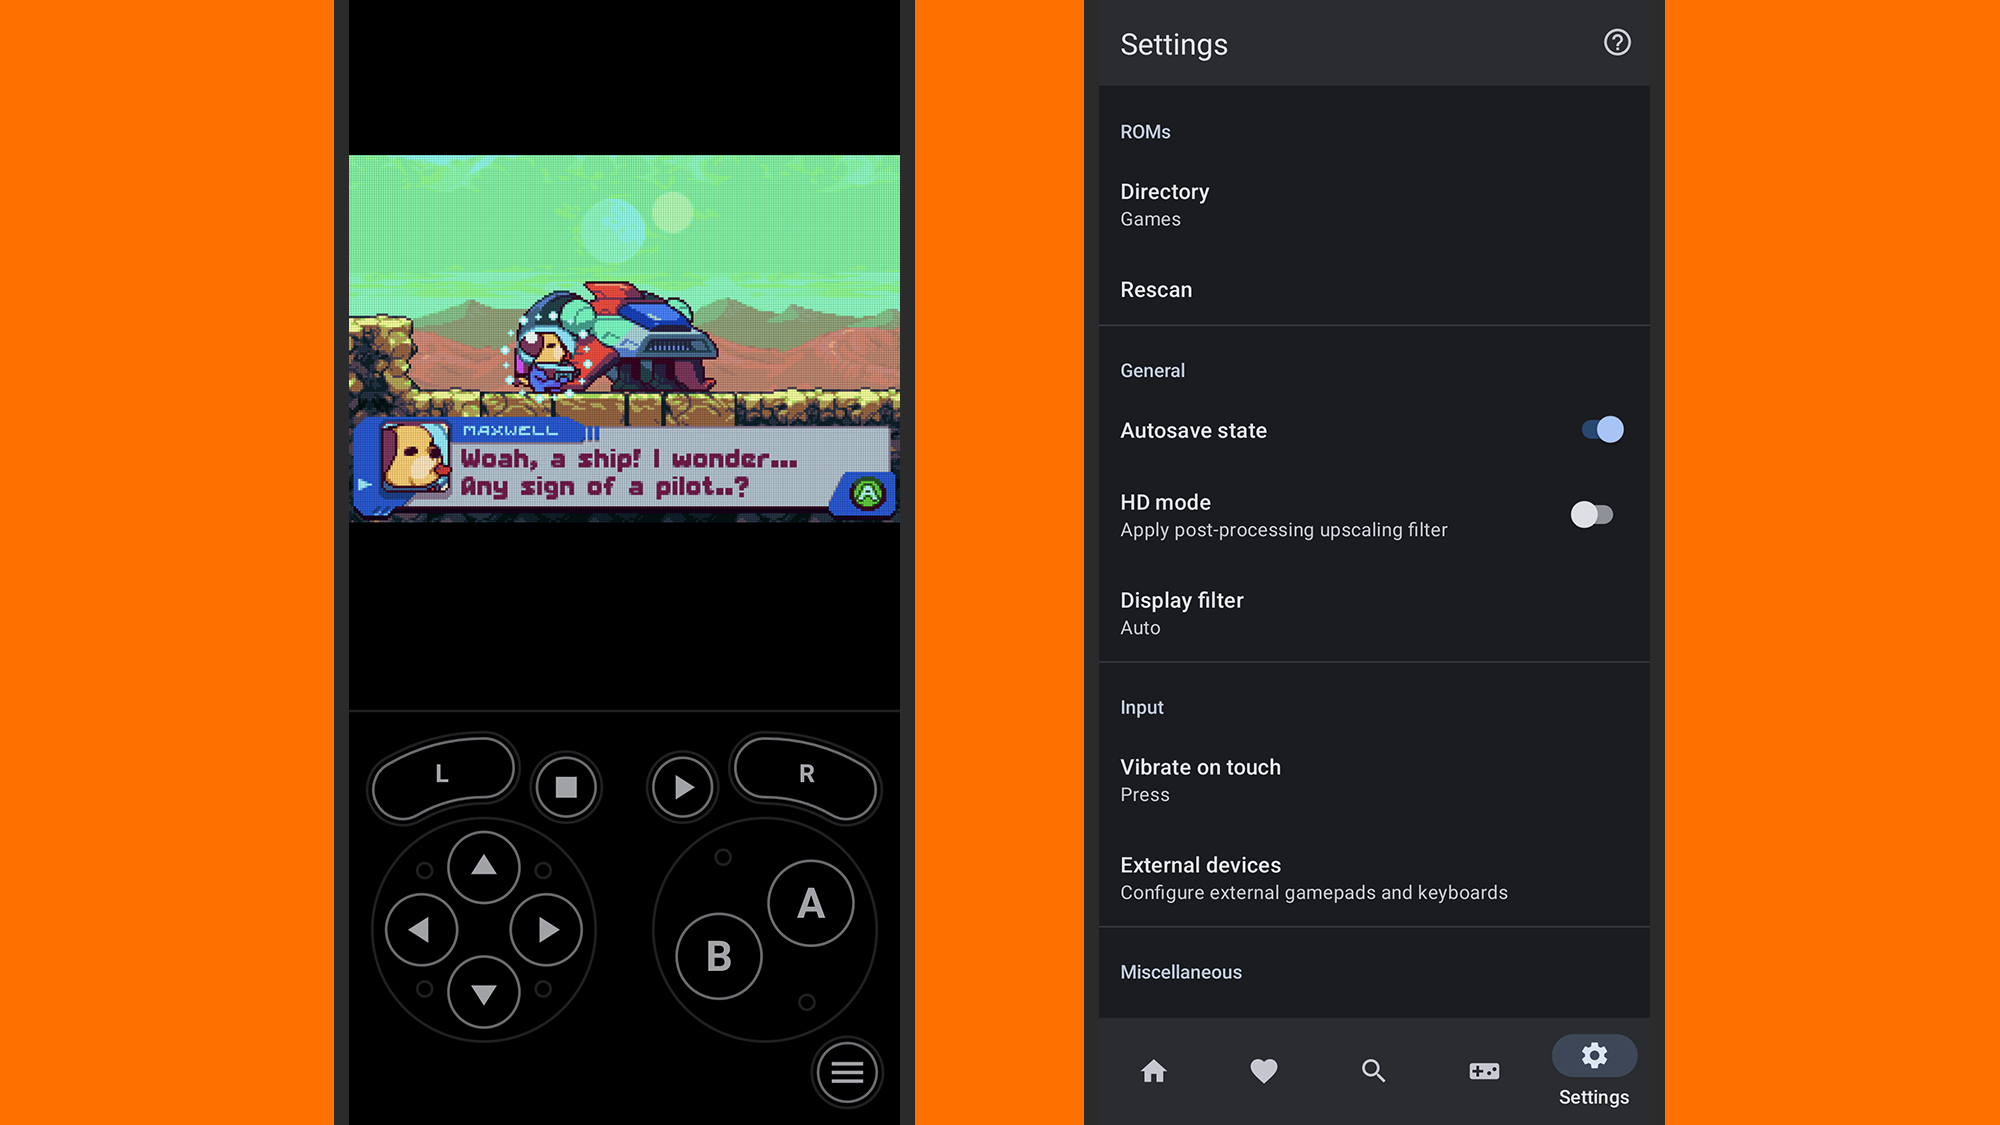The image size is (2000, 1125).
Task: Select Display filter Auto option
Action: click(1372, 613)
